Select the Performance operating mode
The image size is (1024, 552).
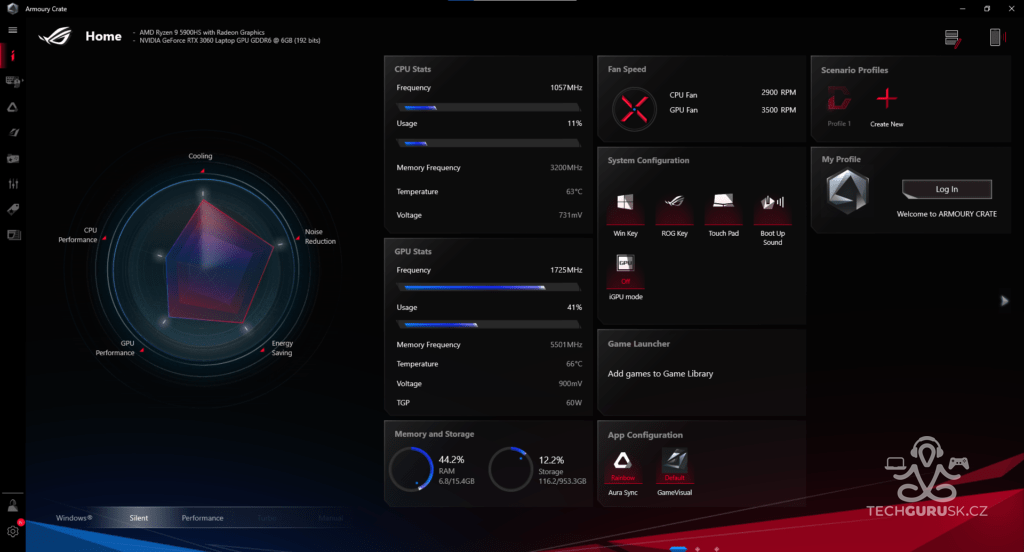(x=202, y=517)
